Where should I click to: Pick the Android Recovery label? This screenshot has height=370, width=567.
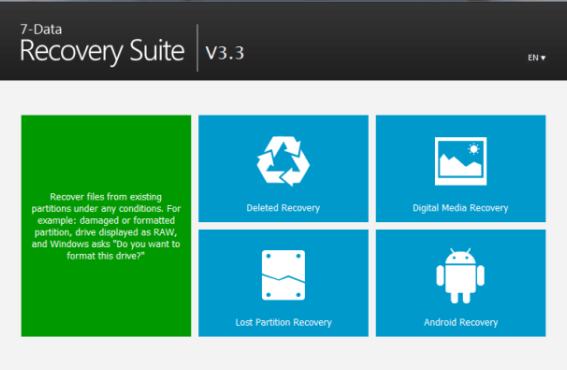coord(461,322)
